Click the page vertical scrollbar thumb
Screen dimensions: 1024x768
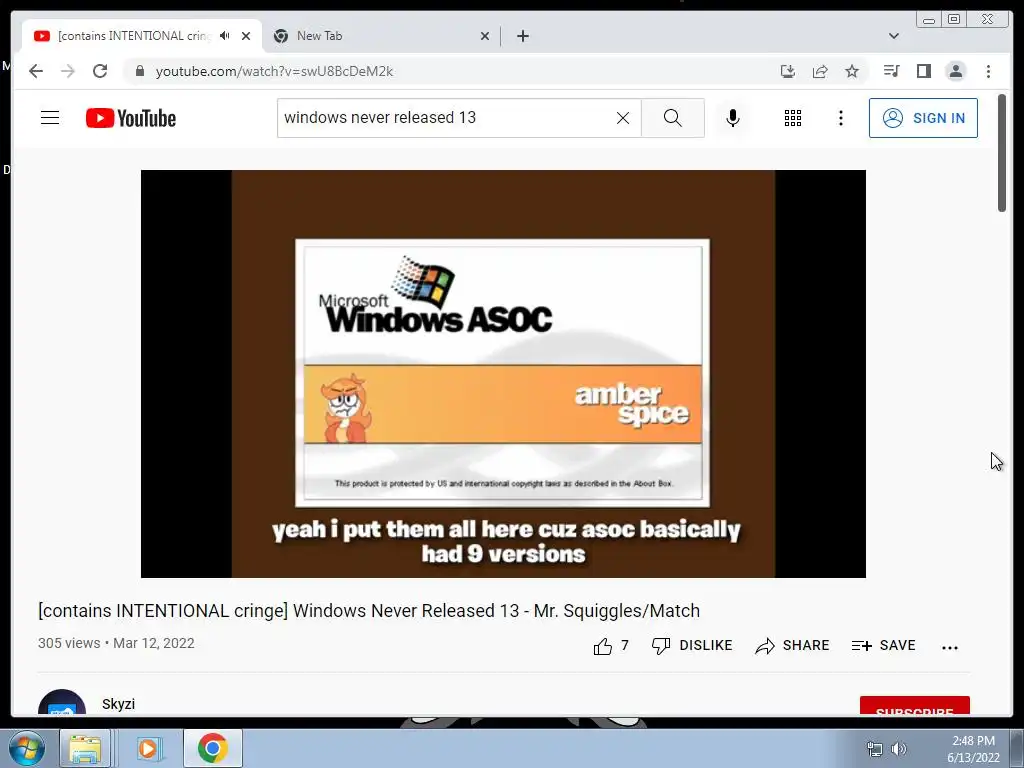click(1002, 153)
